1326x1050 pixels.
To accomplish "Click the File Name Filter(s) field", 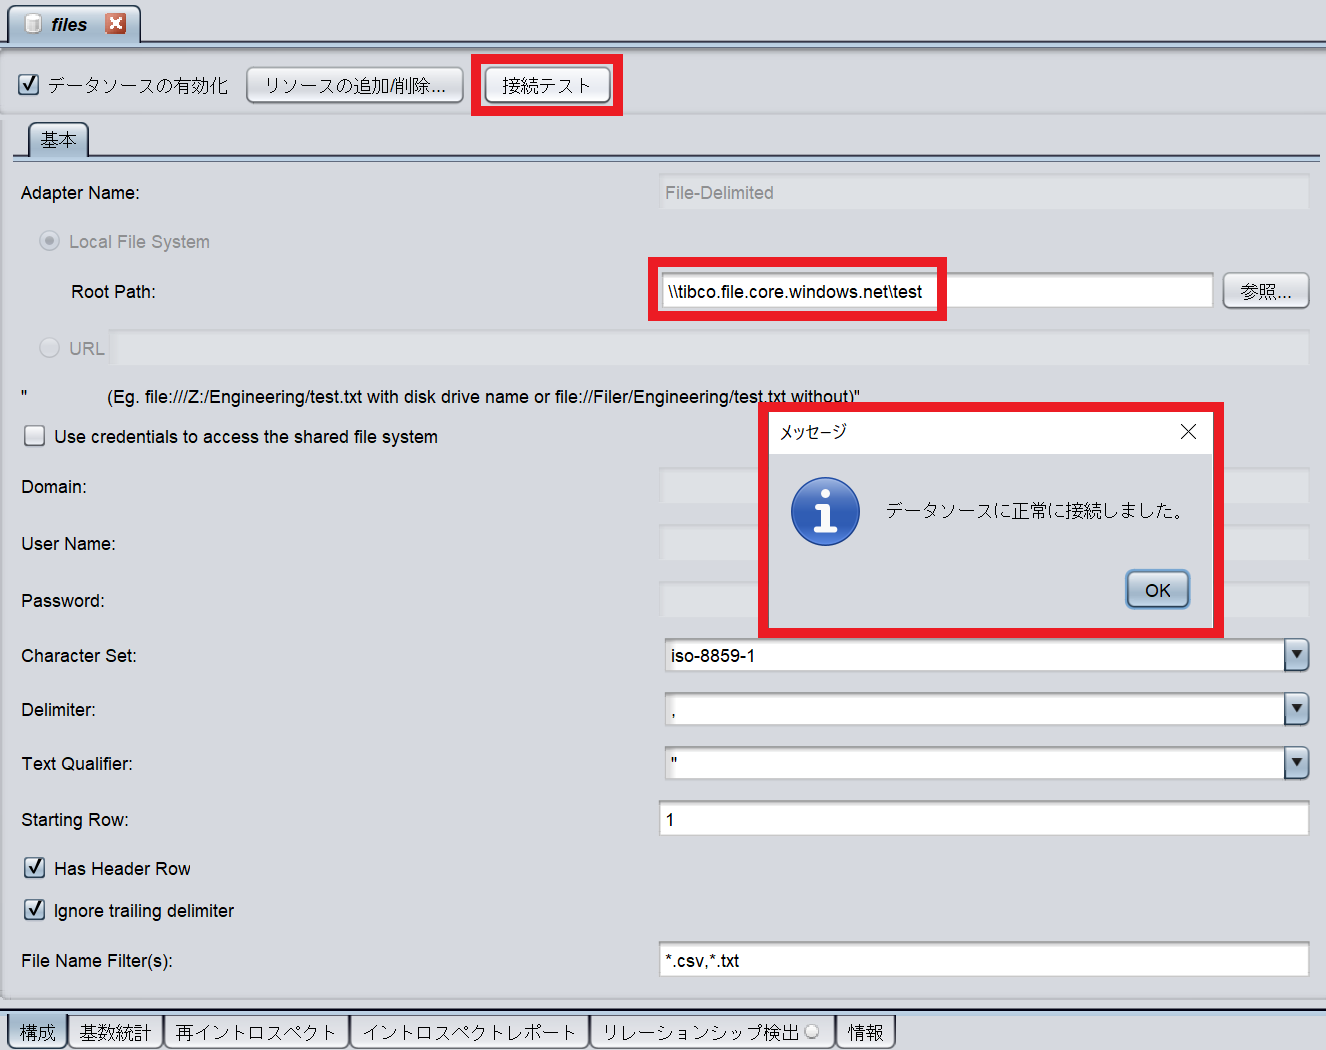I will coord(984,960).
